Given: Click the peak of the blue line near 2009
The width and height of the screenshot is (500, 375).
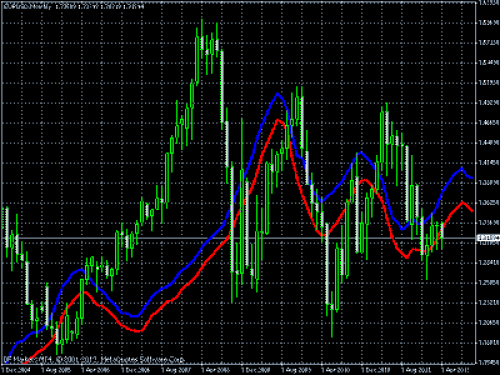Looking at the screenshot, I should 277,94.
